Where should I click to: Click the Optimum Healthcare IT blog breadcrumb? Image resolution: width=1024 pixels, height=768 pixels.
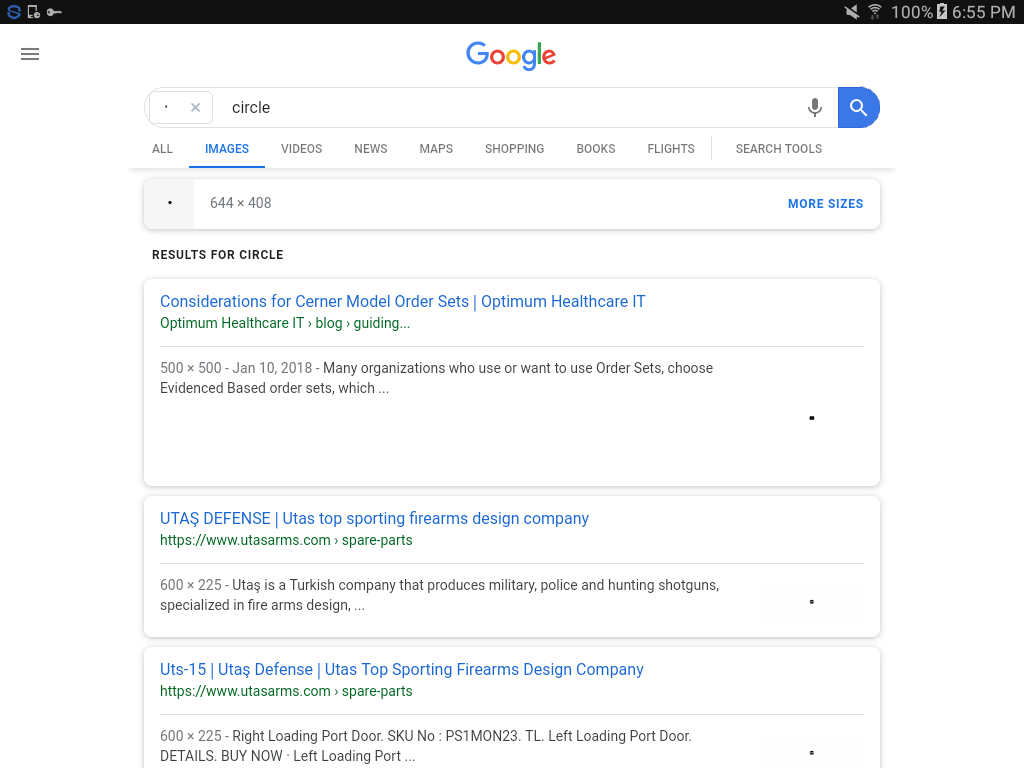(285, 323)
